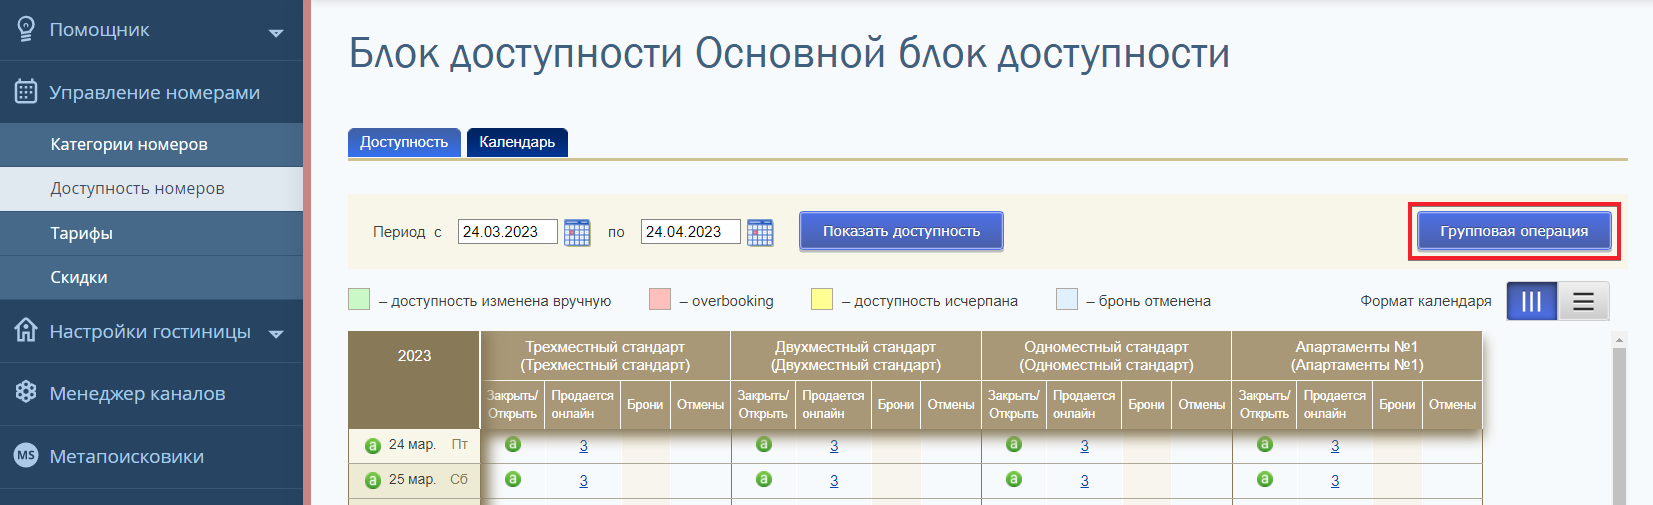Switch to the Доступность tab
Screen dimensions: 1653x505
click(x=404, y=142)
